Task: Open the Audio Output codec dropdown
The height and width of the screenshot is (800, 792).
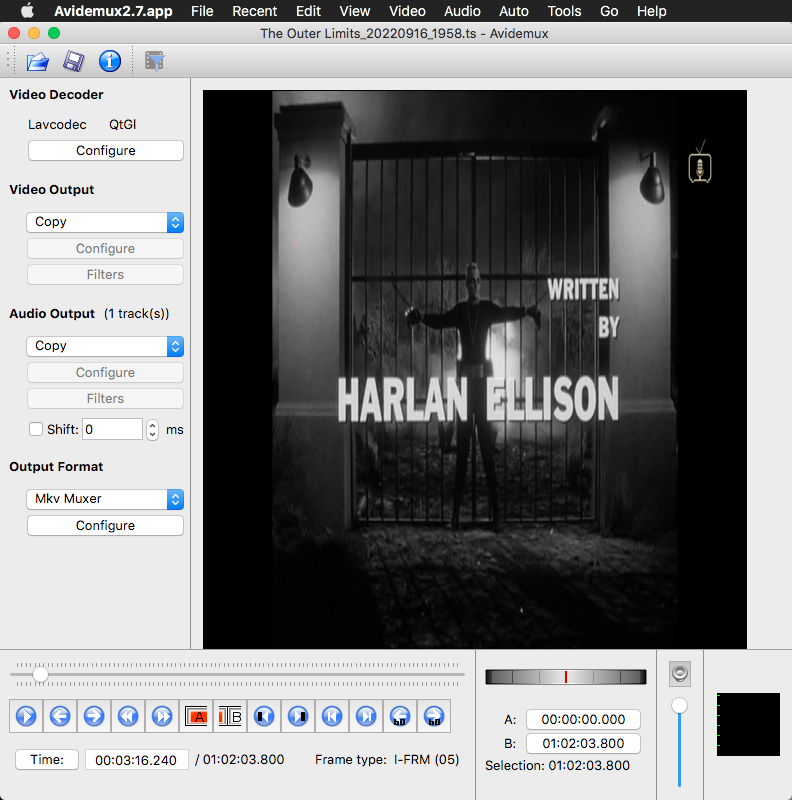Action: click(x=105, y=346)
